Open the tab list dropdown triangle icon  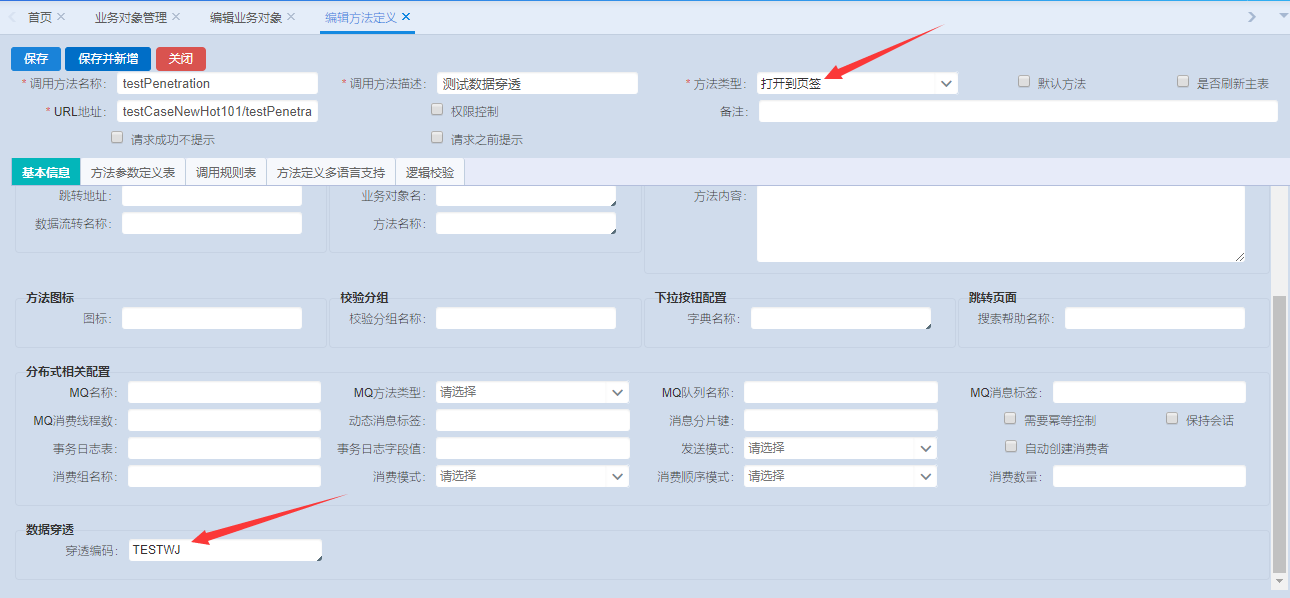(x=1283, y=17)
